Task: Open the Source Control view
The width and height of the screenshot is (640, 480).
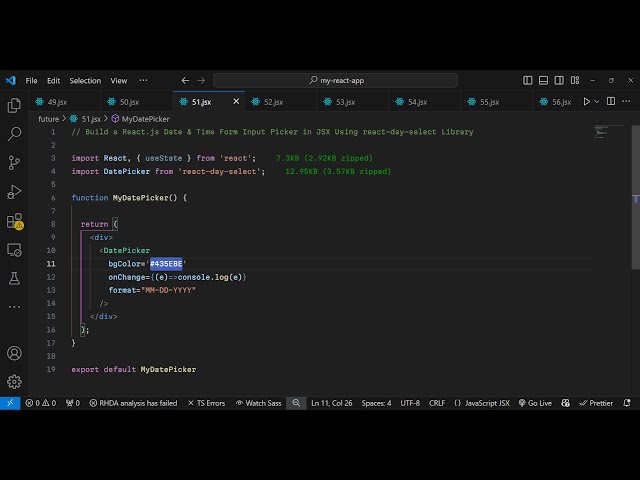Action: (14, 162)
